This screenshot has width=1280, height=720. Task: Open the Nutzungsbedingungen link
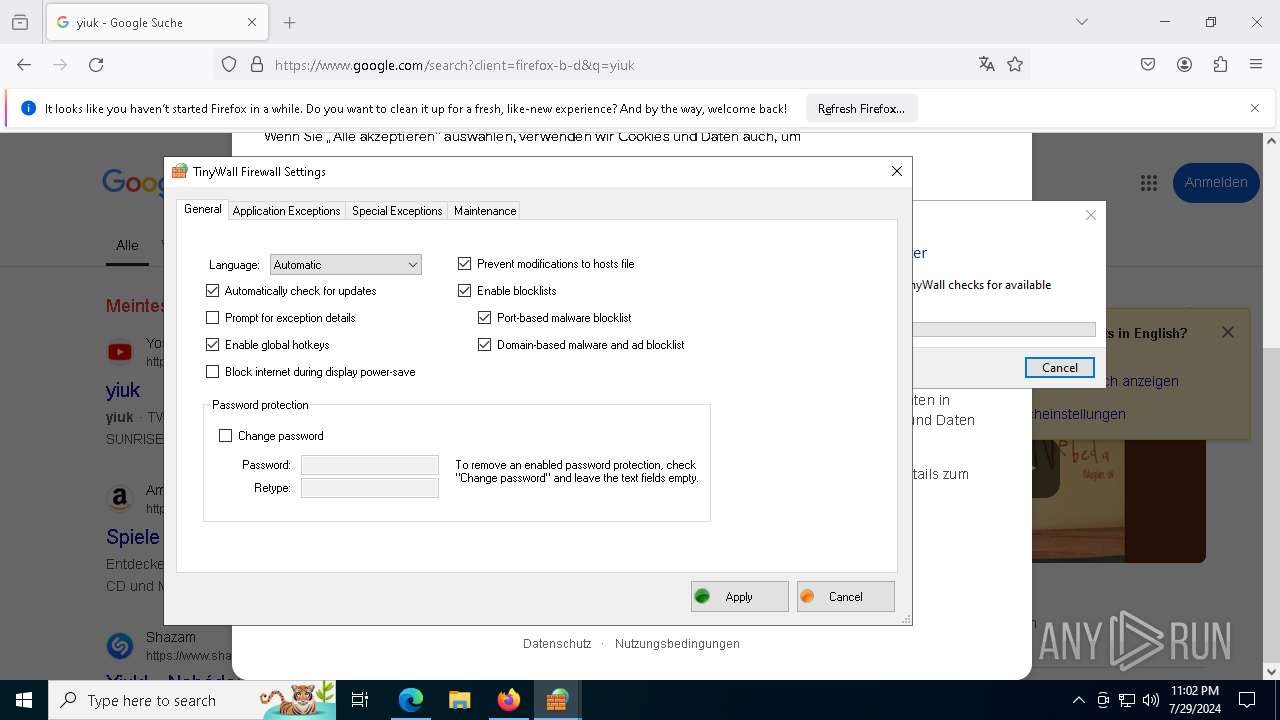coord(677,644)
